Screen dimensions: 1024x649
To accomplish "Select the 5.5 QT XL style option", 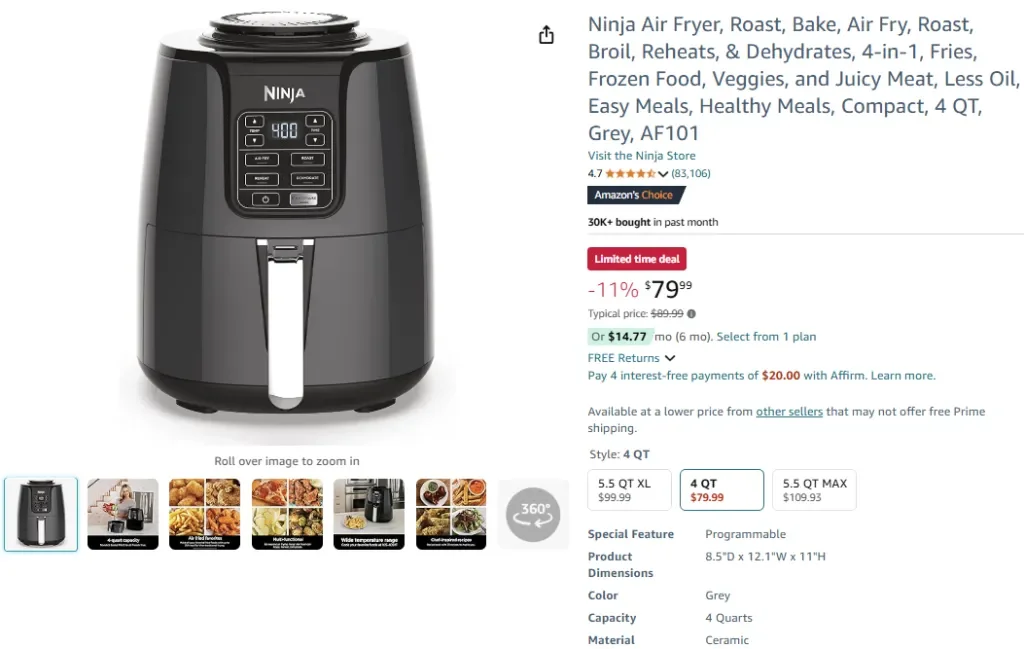I will tap(630, 490).
